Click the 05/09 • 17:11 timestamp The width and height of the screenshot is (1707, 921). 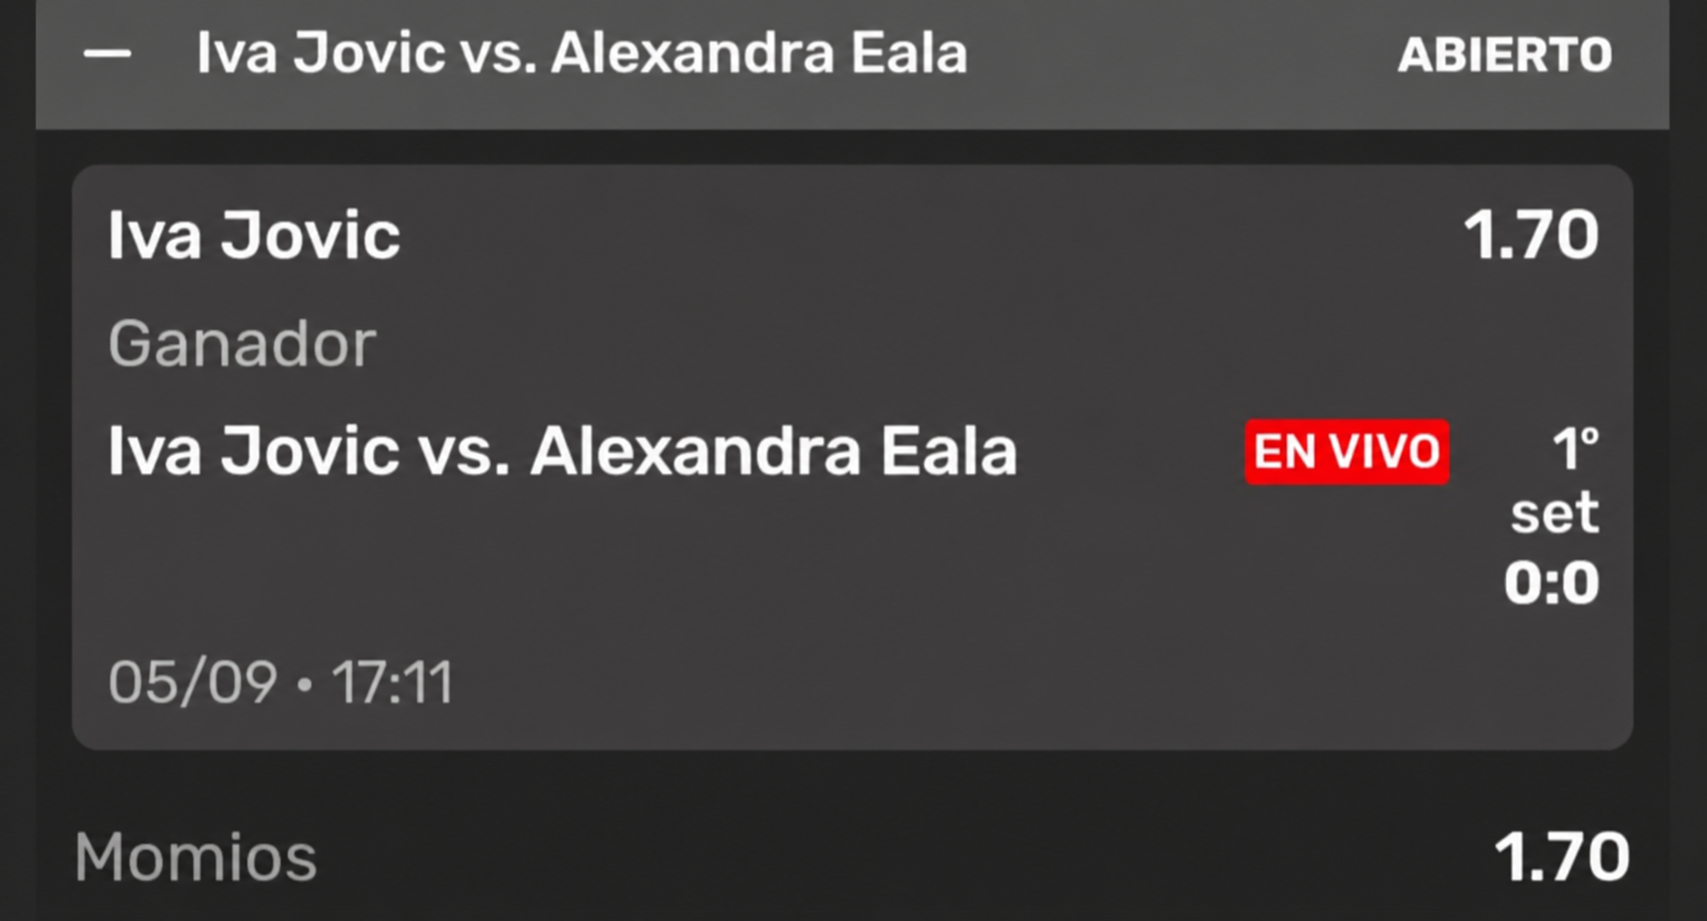pos(281,683)
